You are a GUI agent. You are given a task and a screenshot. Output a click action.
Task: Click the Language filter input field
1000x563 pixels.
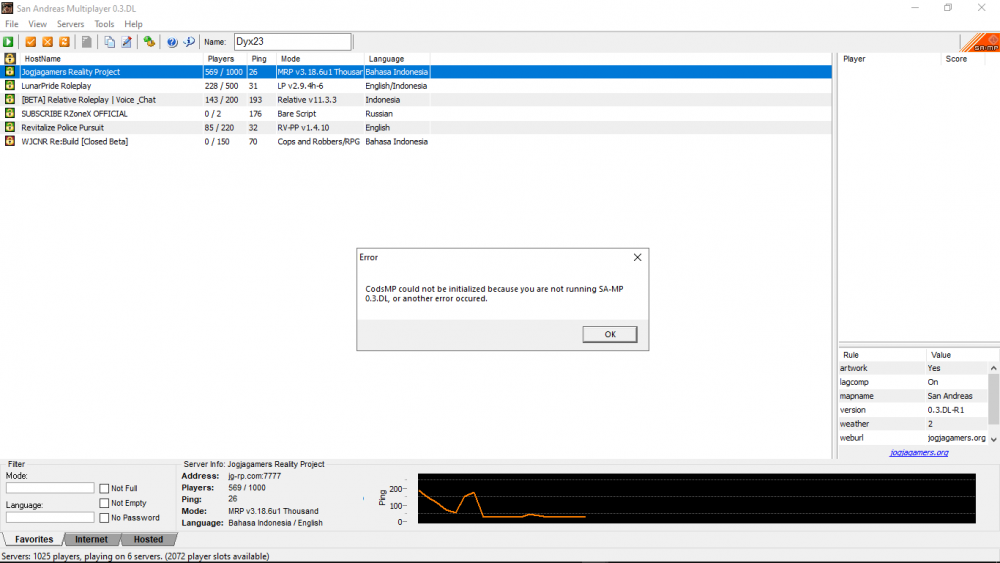(x=50, y=517)
